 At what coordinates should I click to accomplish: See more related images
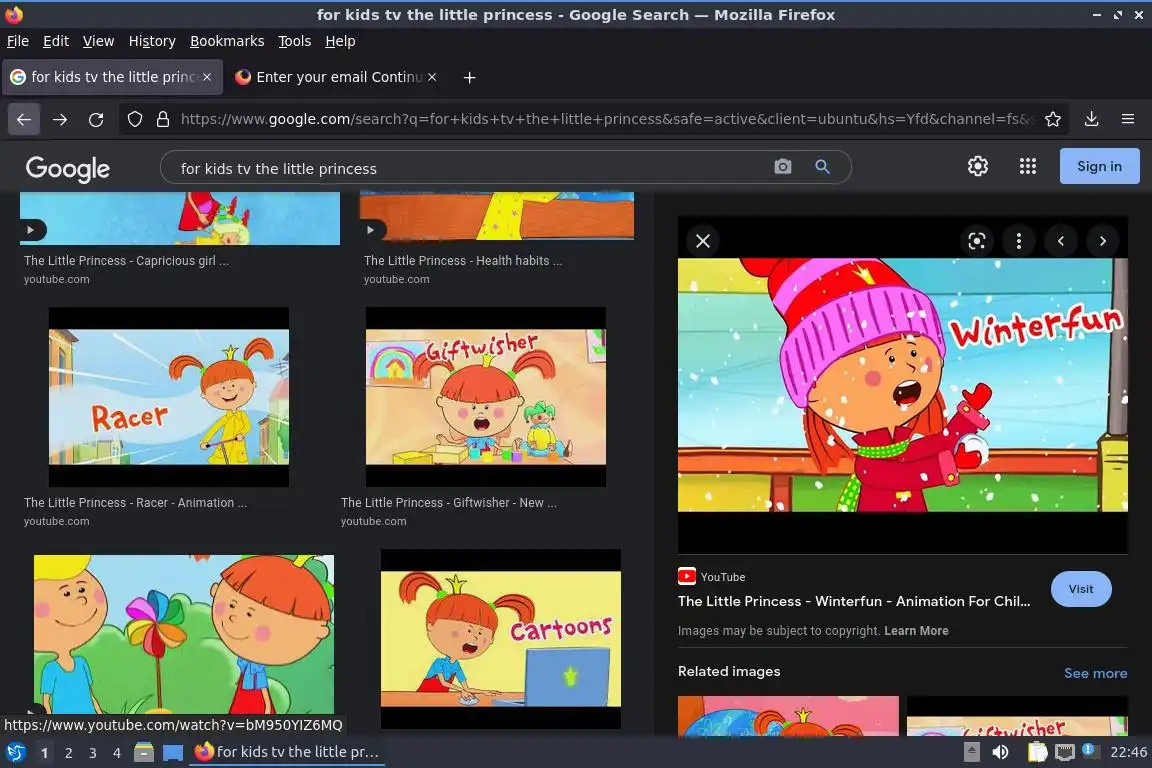tap(1095, 673)
